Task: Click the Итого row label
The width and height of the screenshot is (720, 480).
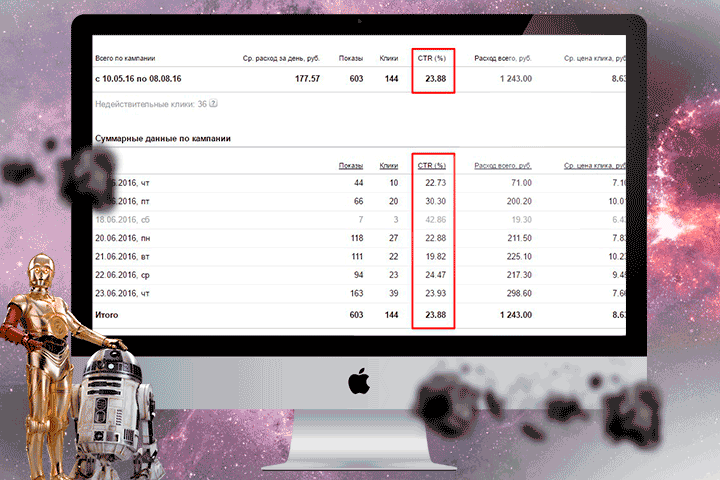Action: tap(107, 315)
